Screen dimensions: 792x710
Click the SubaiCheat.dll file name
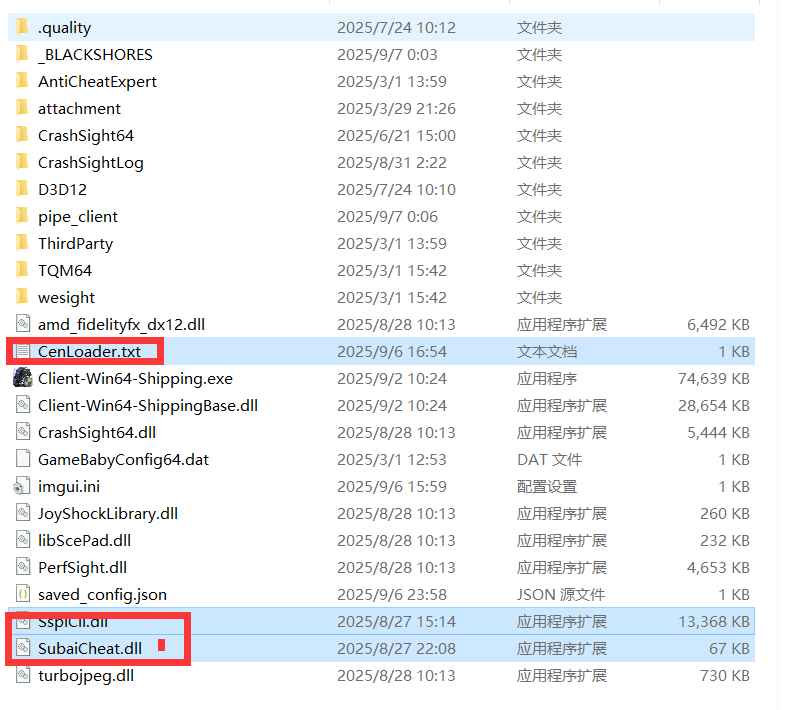89,648
